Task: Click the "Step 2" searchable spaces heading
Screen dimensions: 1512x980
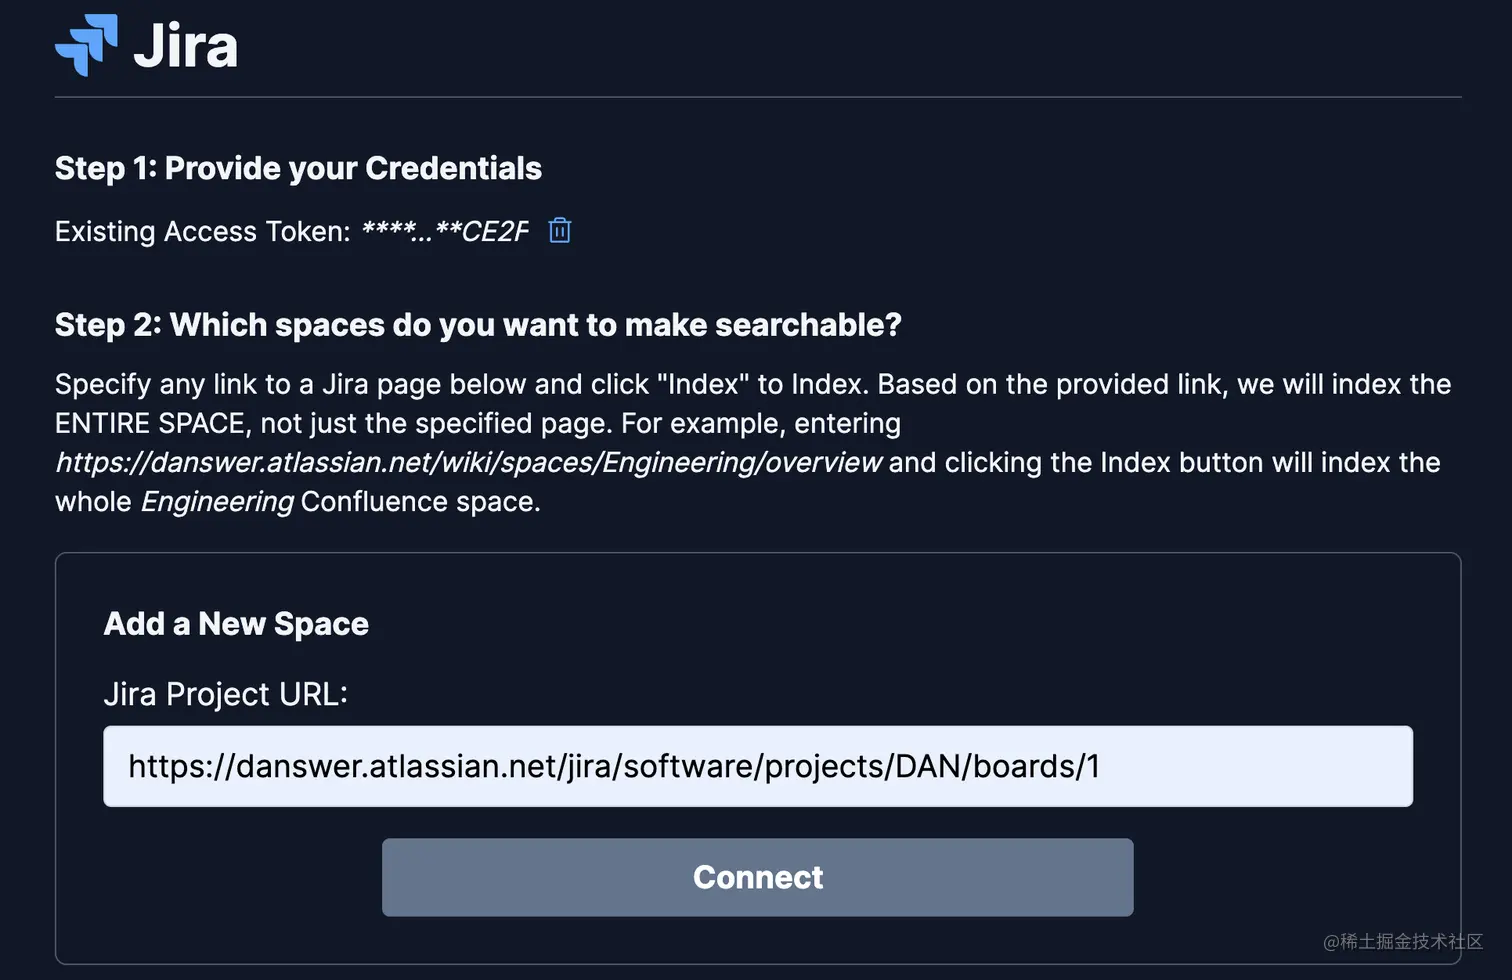Action: pyautogui.click(x=478, y=325)
